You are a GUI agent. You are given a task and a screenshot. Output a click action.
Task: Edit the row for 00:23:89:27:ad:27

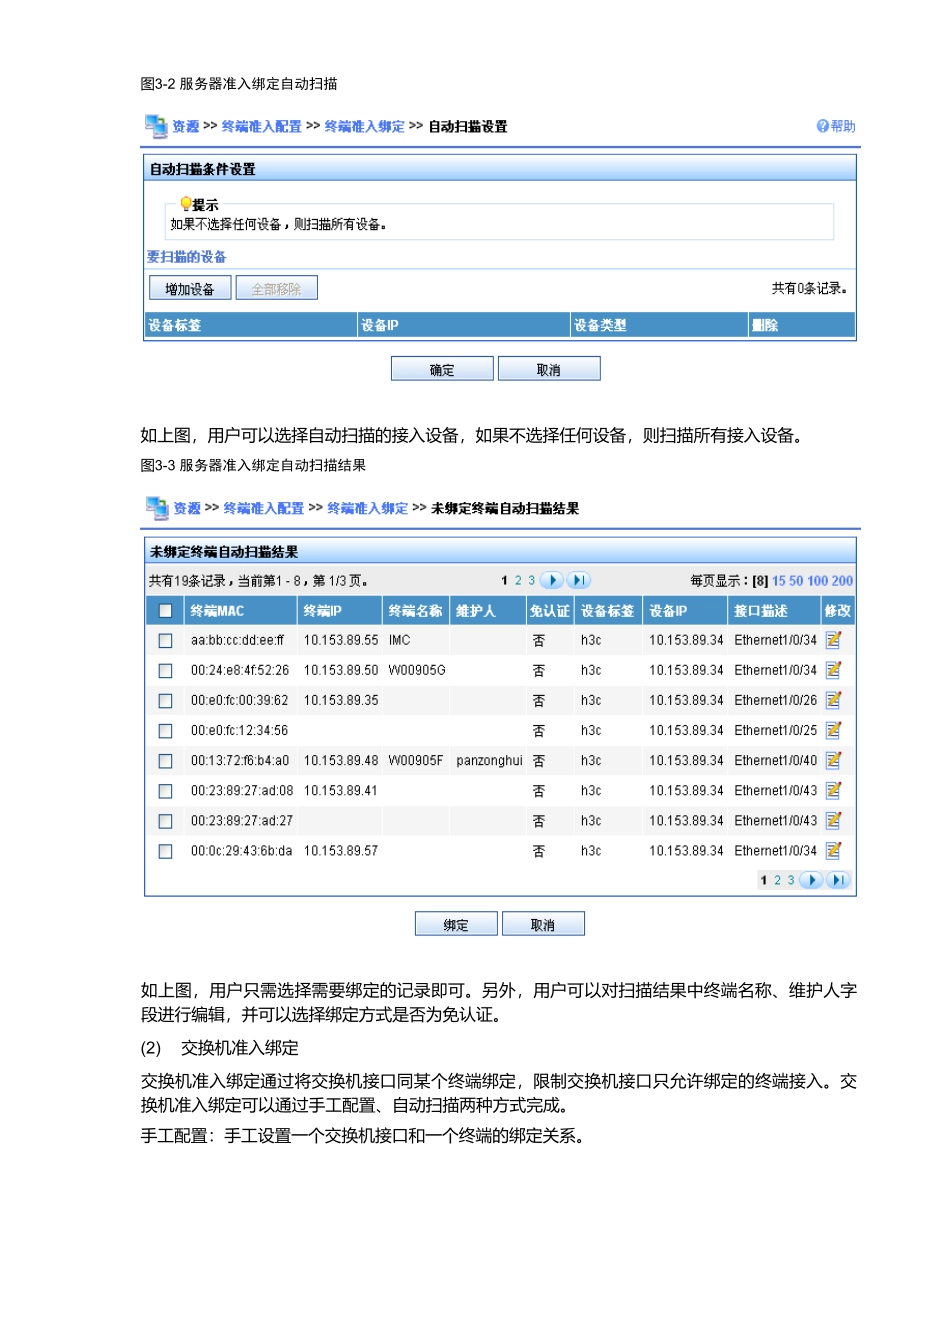[x=833, y=820]
